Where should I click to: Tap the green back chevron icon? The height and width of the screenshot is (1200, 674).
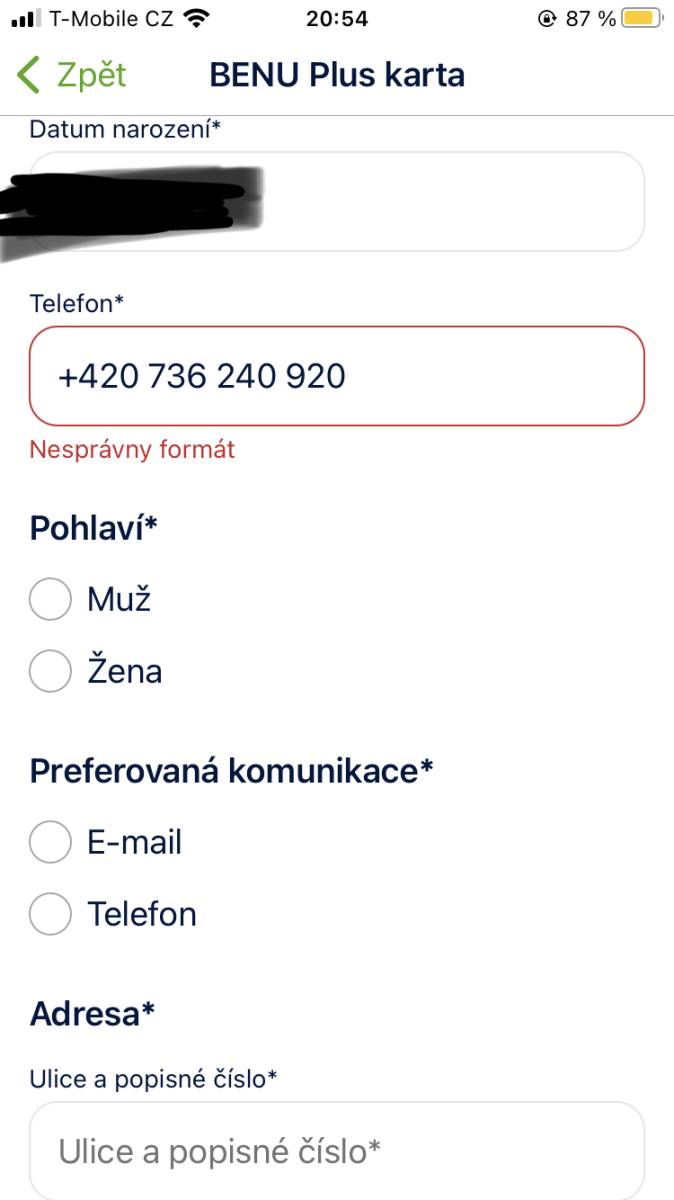point(30,75)
